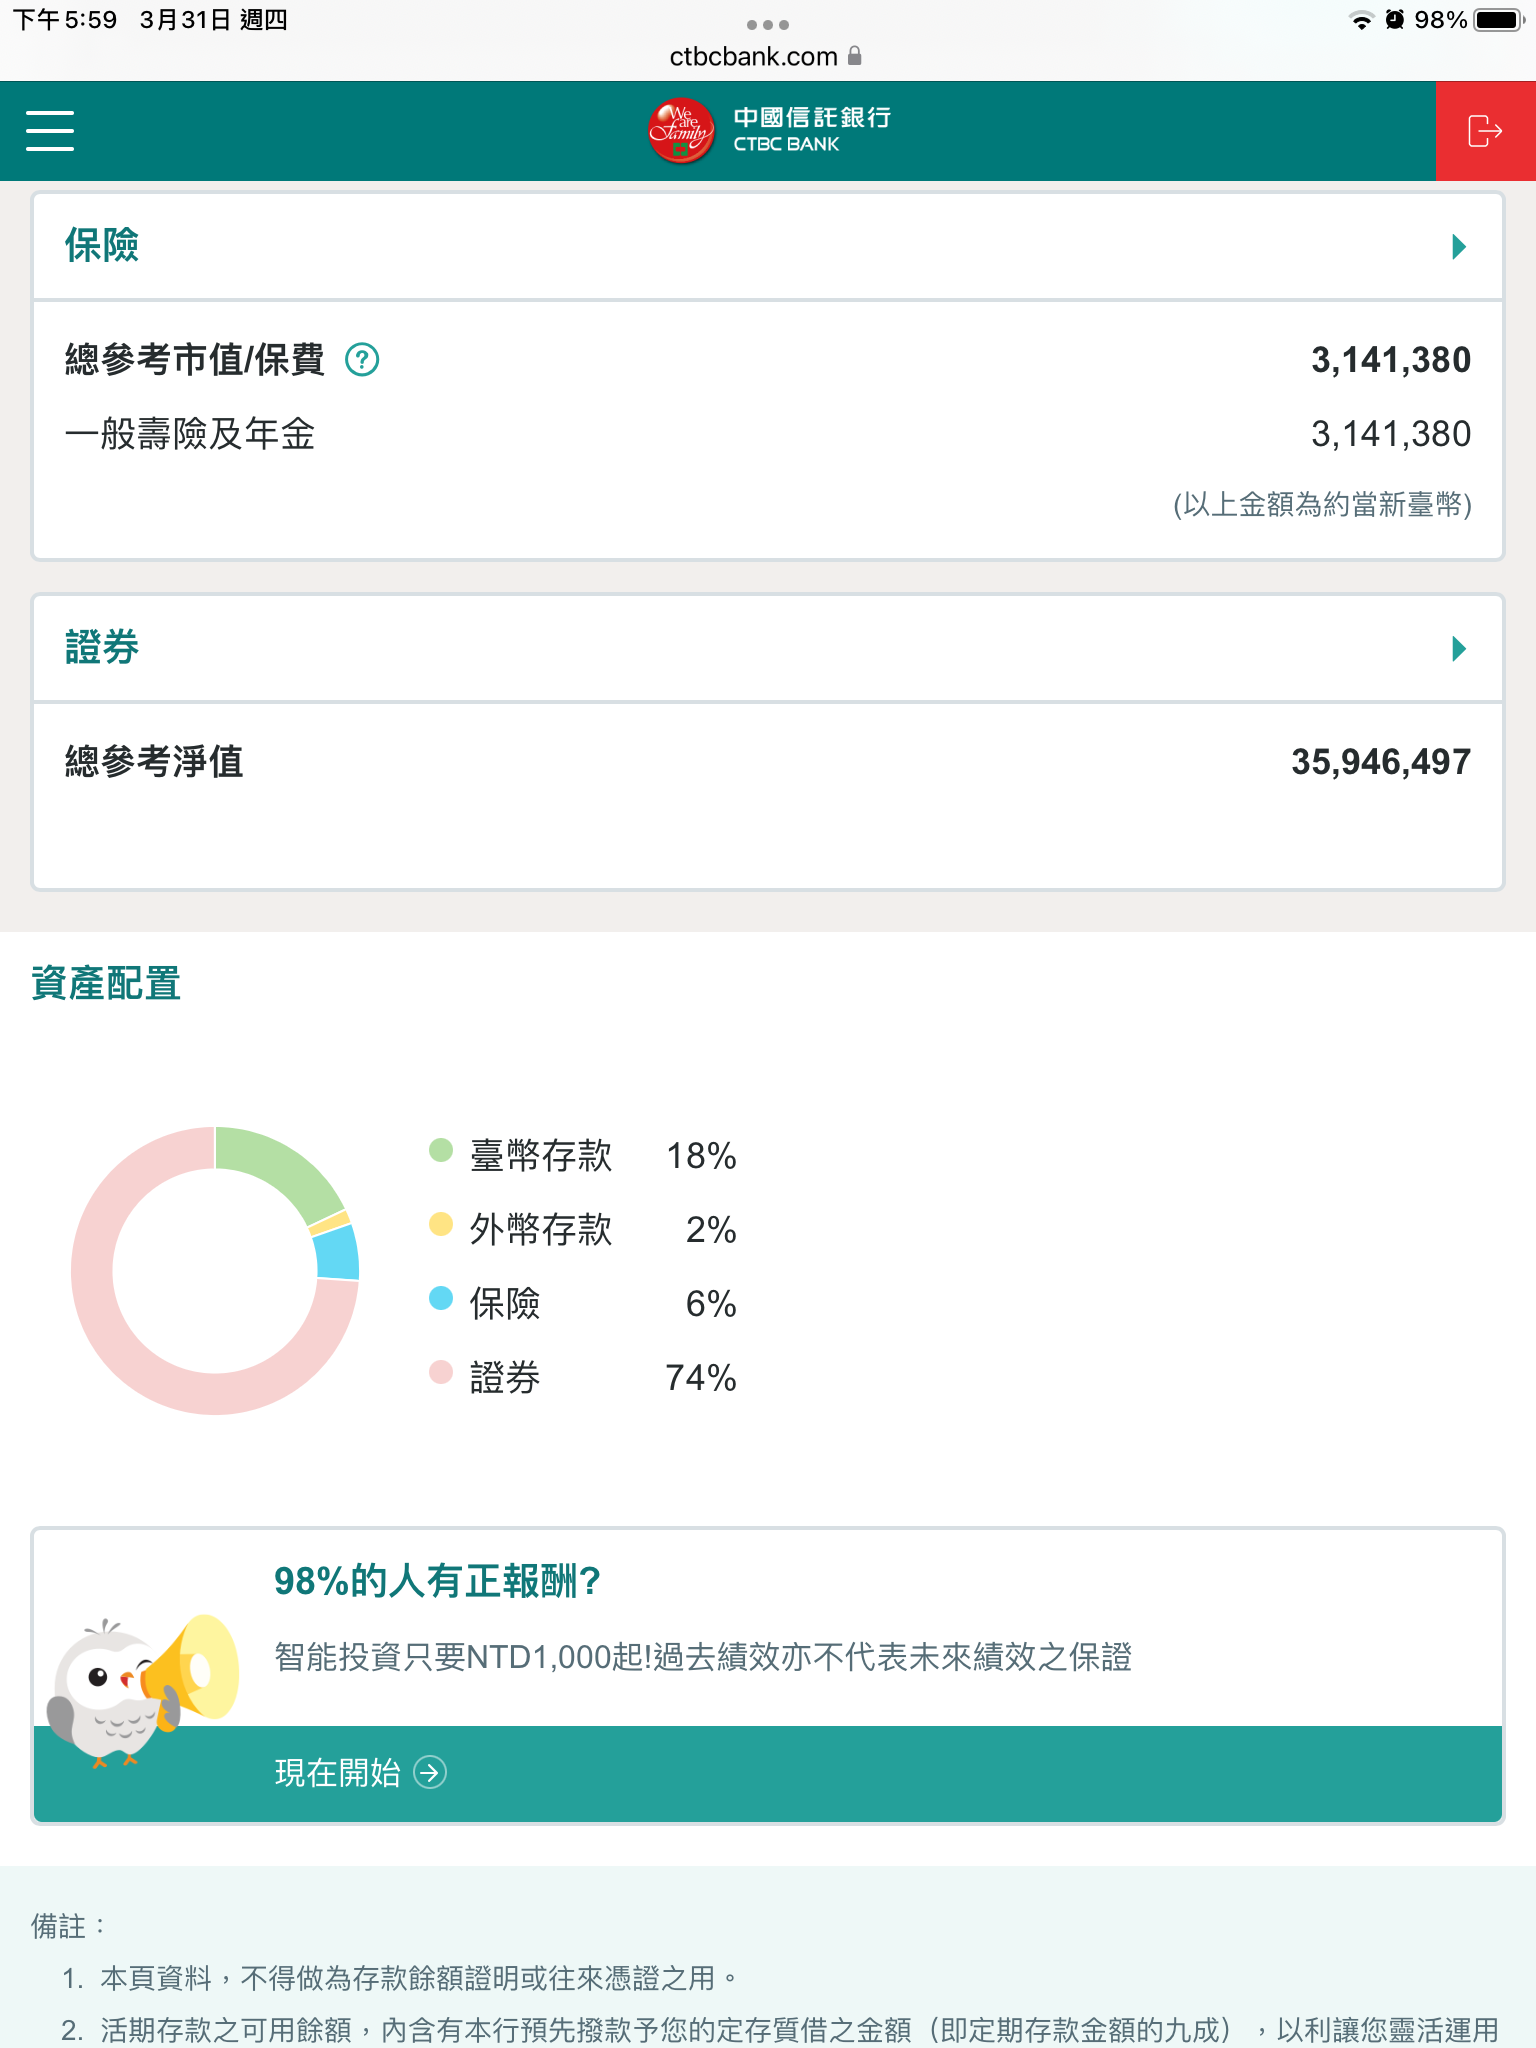Select the green 臺幣存款 legend dot
1536x2048 pixels.
point(441,1150)
